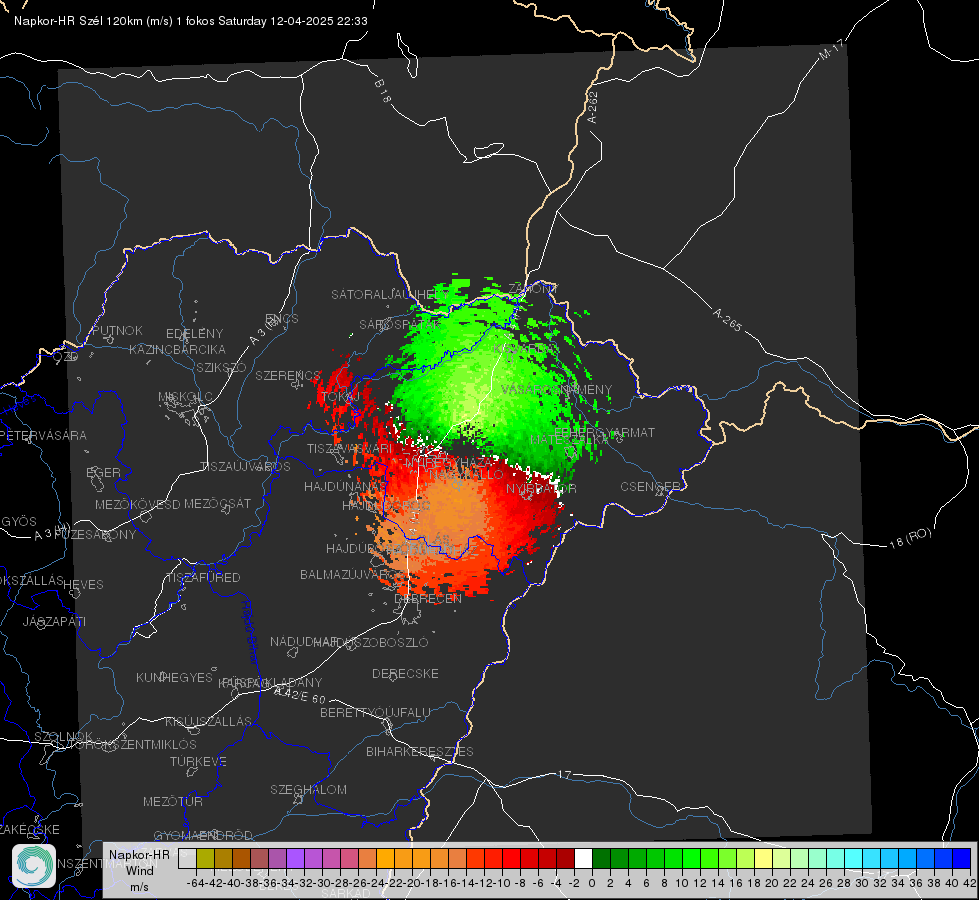Viewport: 979px width, 900px height.
Task: Click the EDELENY city label
Action: pyautogui.click(x=194, y=334)
